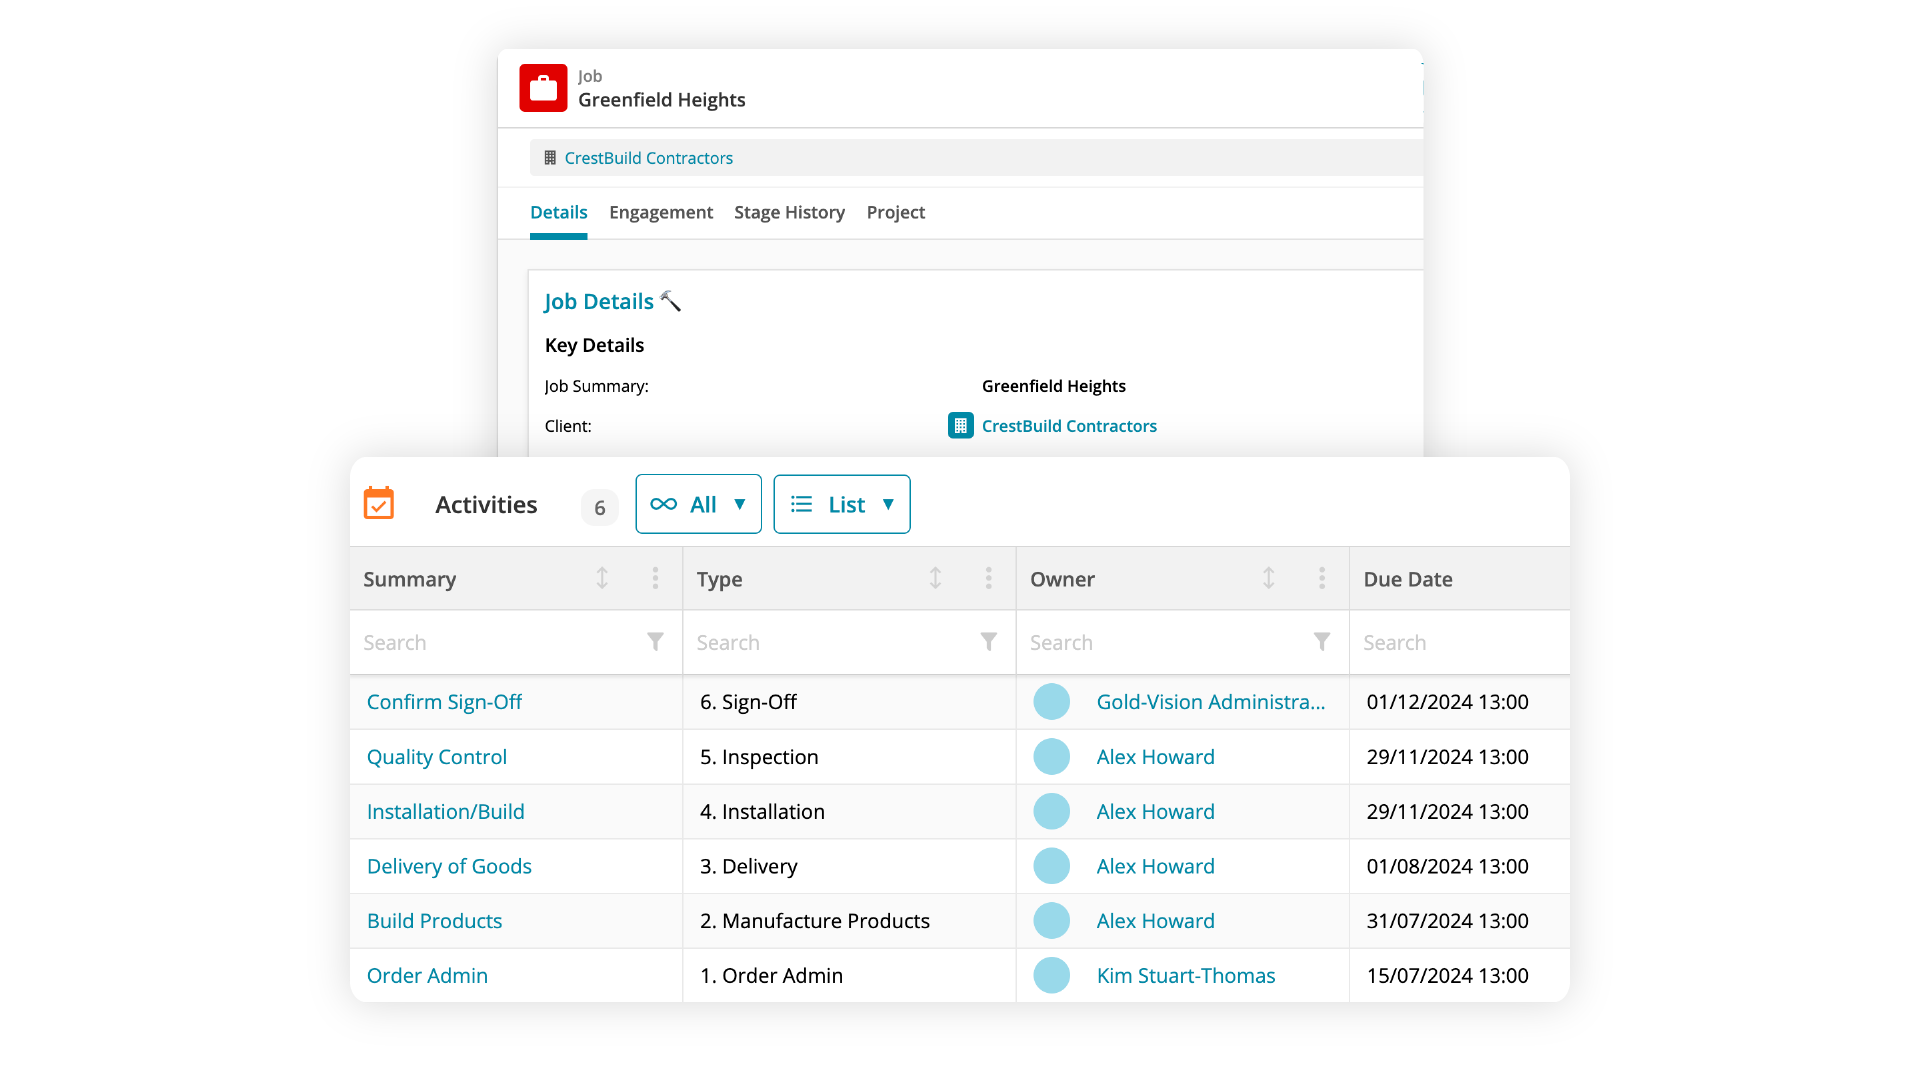Open the Quality Control activity
1920x1080 pixels.
tap(437, 757)
